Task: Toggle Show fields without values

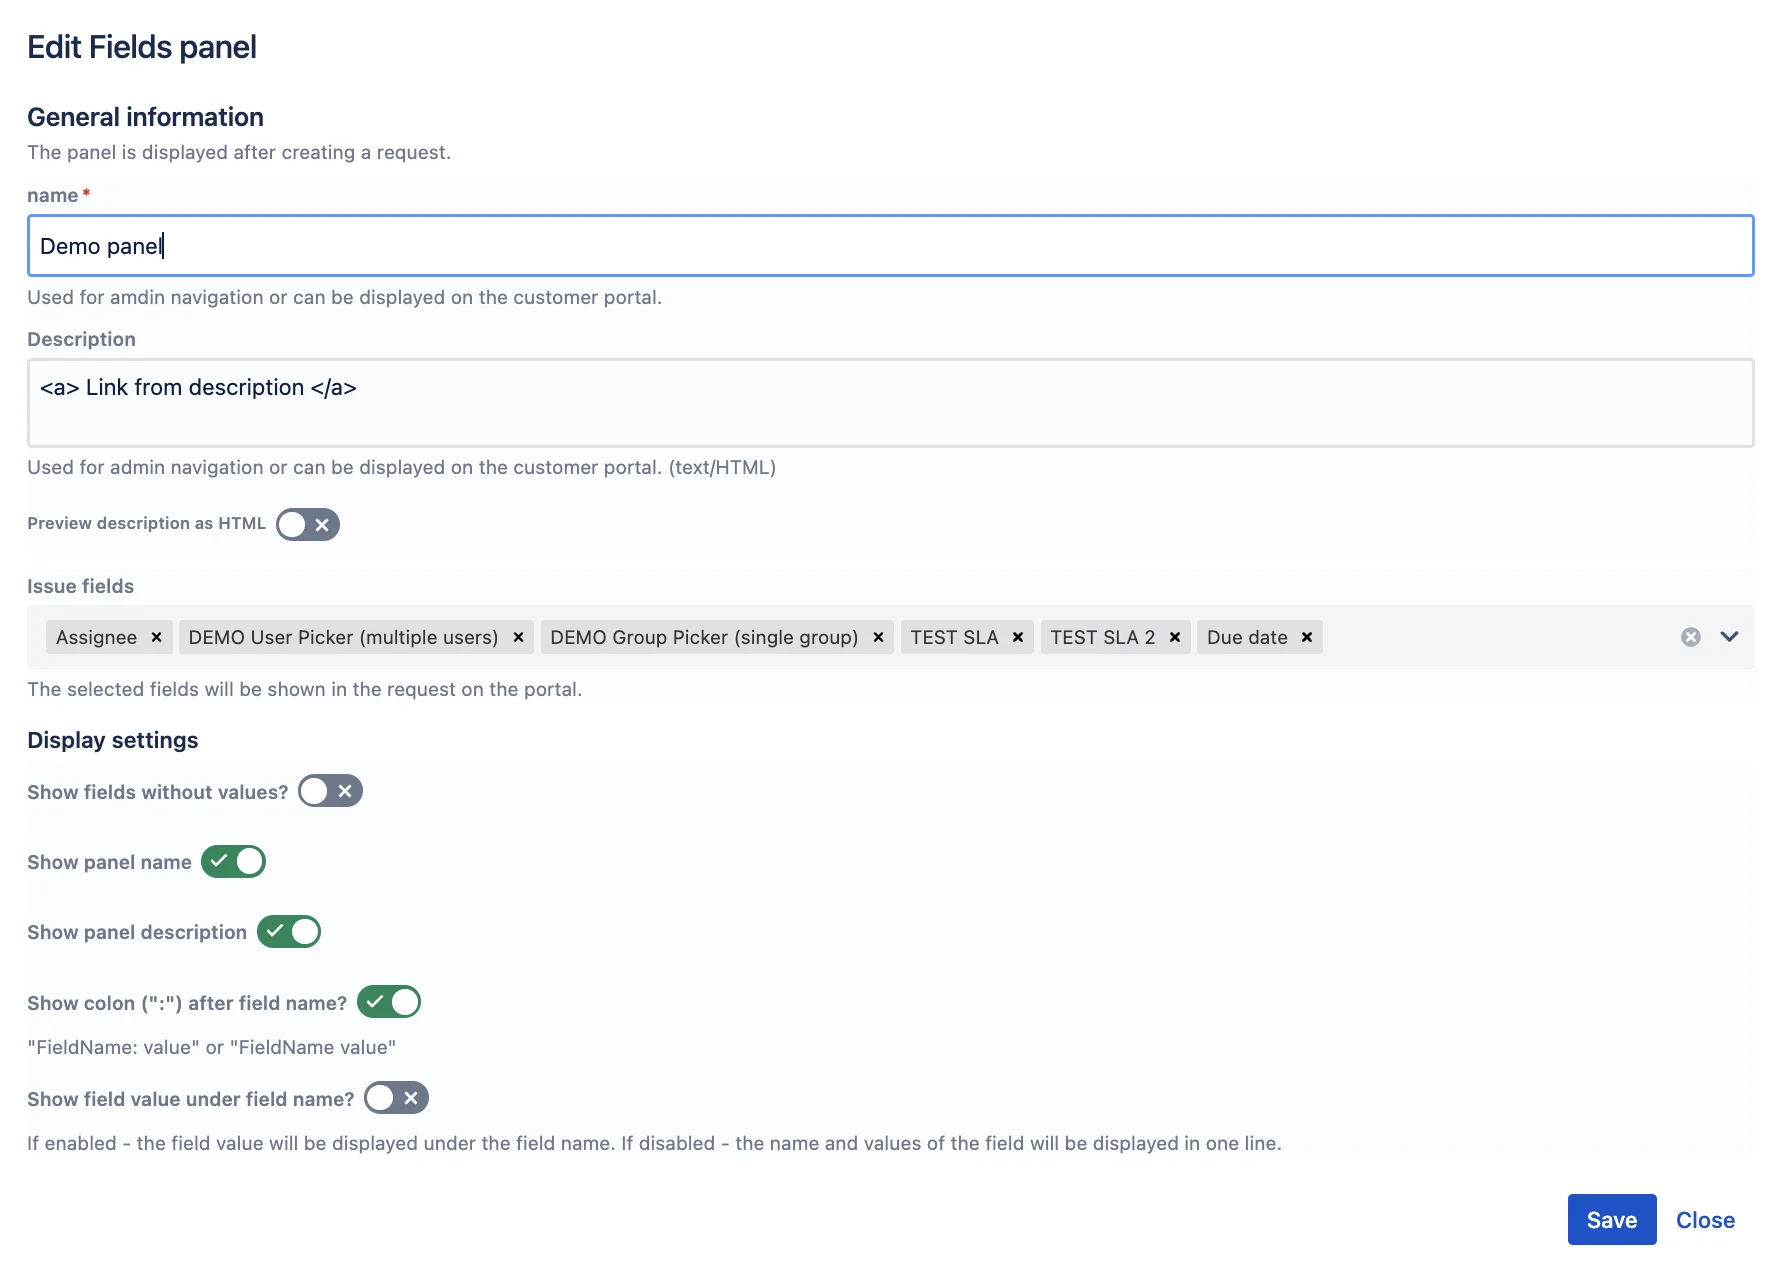Action: click(x=330, y=791)
